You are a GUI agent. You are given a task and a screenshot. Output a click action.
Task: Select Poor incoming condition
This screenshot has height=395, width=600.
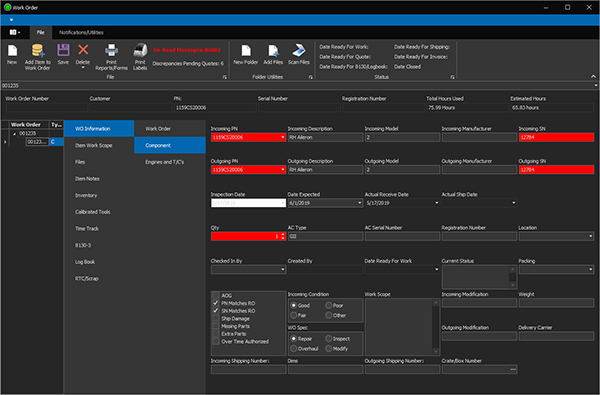click(328, 305)
